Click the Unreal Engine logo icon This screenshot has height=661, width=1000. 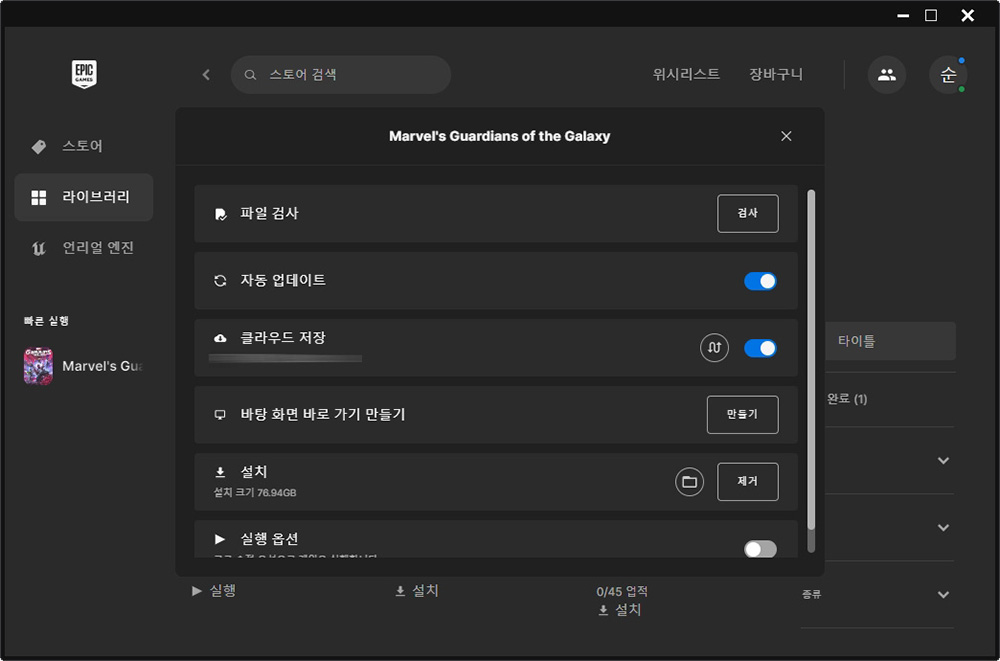[39, 248]
